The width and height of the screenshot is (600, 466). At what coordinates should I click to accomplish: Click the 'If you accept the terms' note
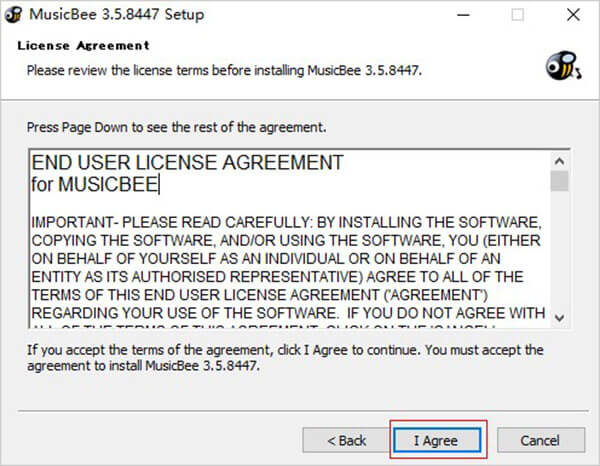tap(285, 358)
